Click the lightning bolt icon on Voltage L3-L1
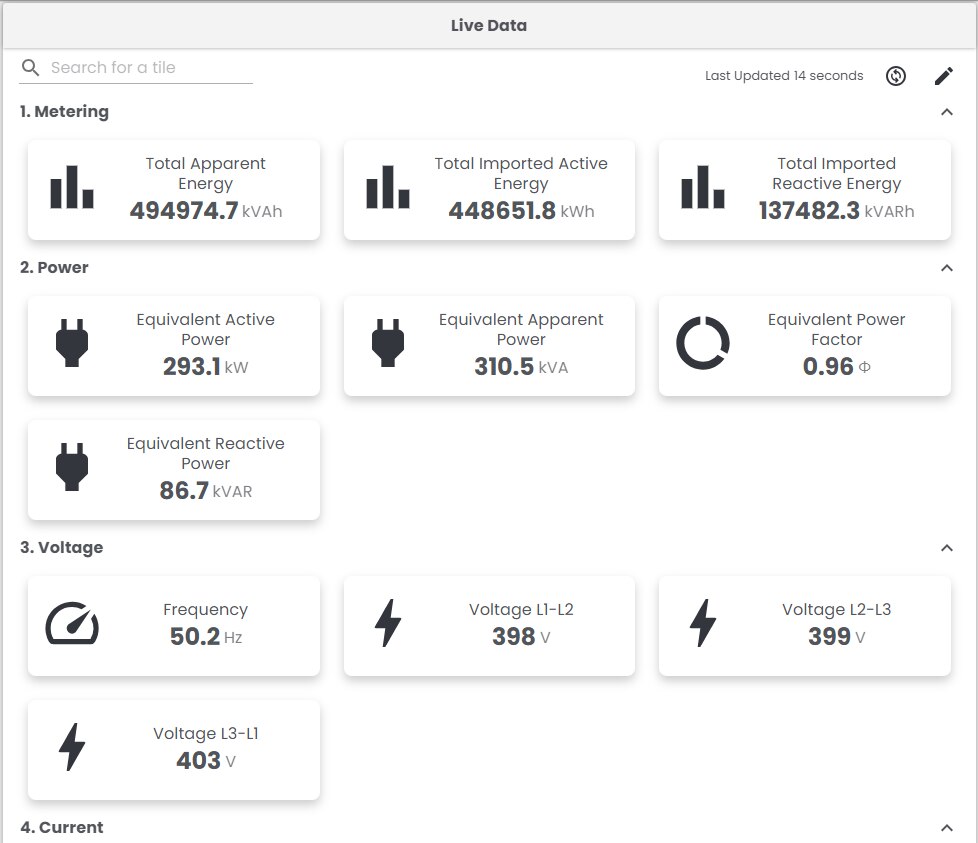 click(x=72, y=748)
